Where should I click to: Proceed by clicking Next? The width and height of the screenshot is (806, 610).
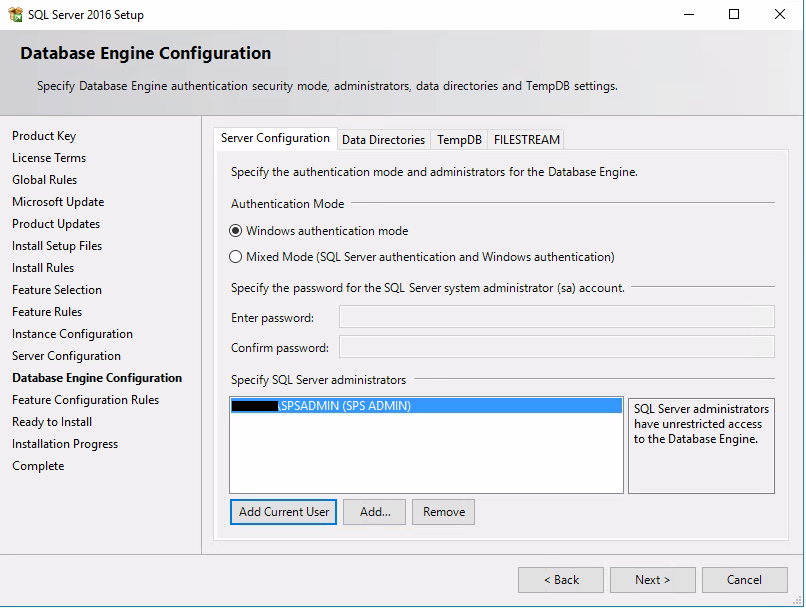tap(652, 579)
